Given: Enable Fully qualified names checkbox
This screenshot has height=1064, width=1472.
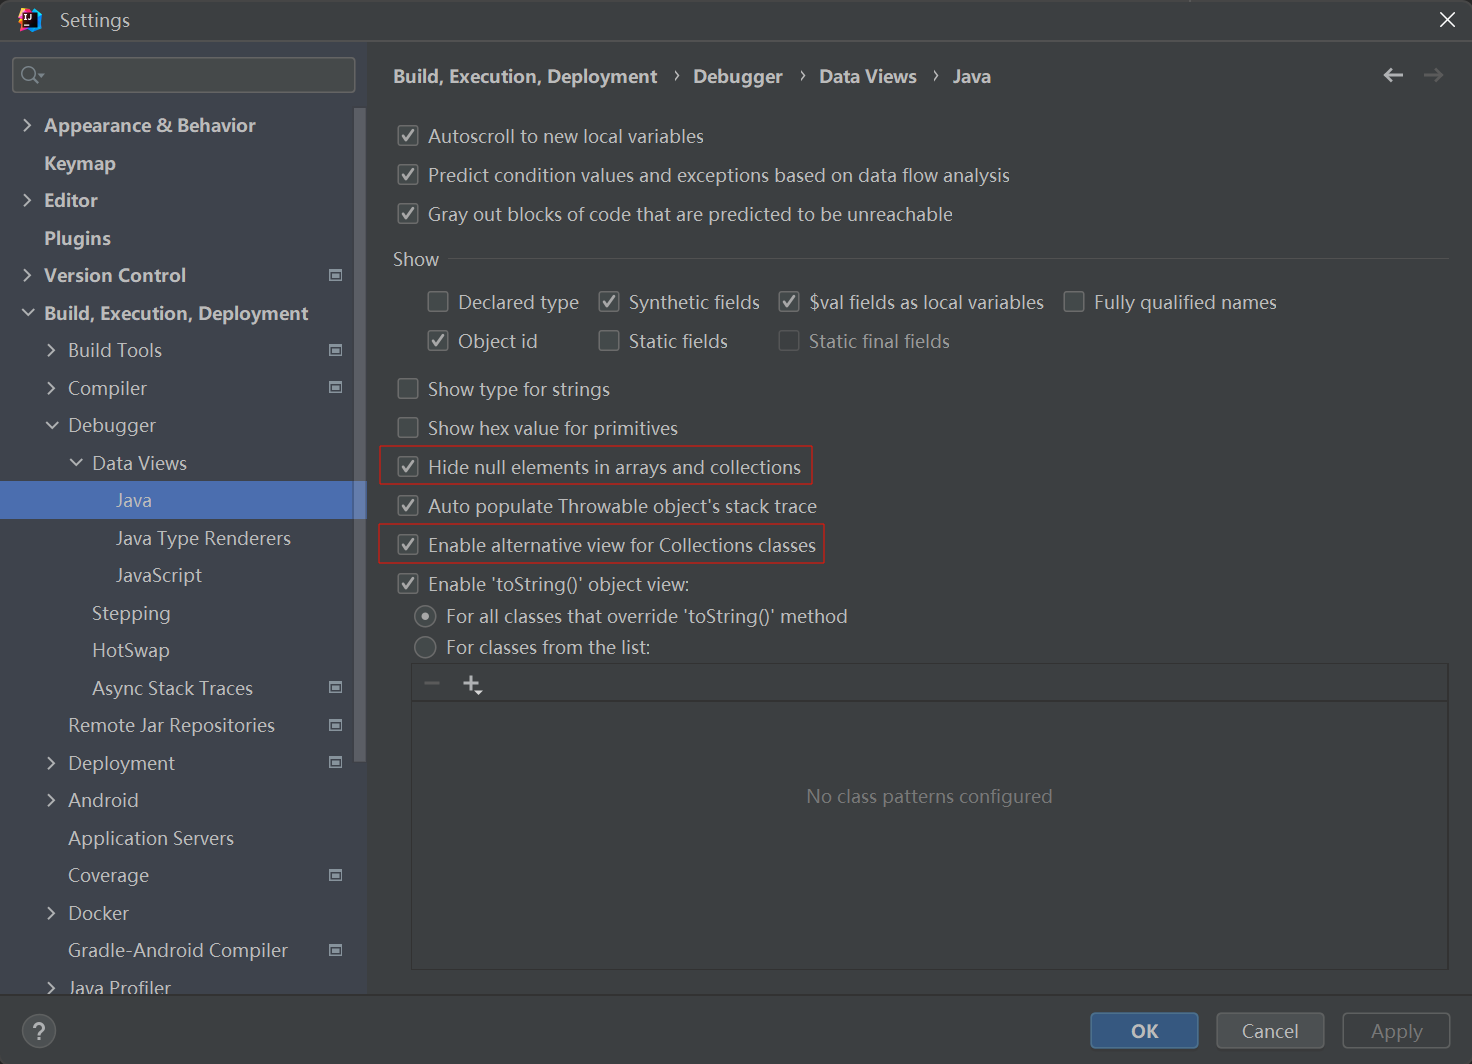Looking at the screenshot, I should pos(1074,301).
